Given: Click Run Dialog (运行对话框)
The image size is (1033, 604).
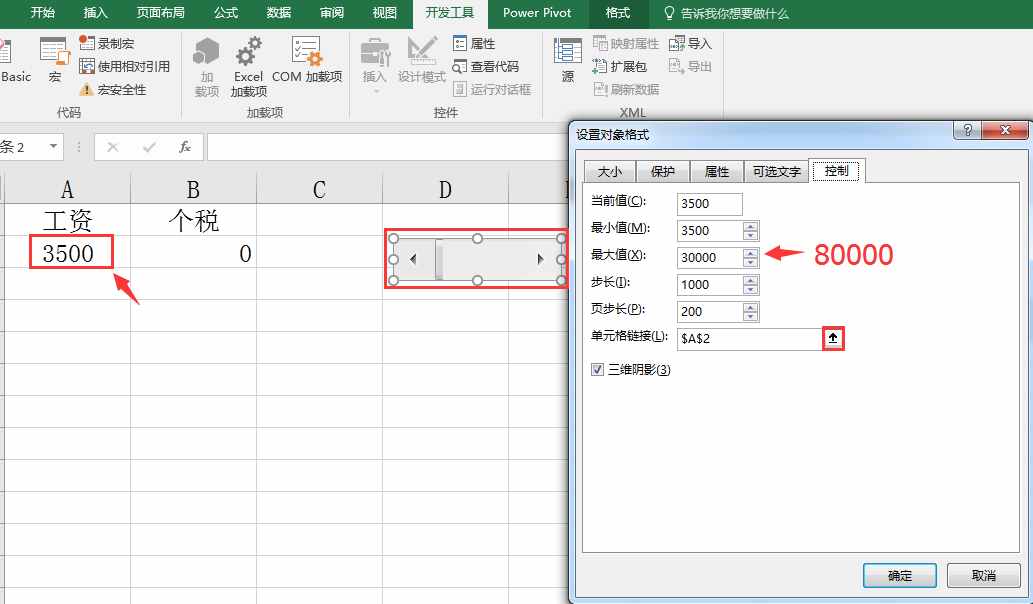Looking at the screenshot, I should pos(492,90).
